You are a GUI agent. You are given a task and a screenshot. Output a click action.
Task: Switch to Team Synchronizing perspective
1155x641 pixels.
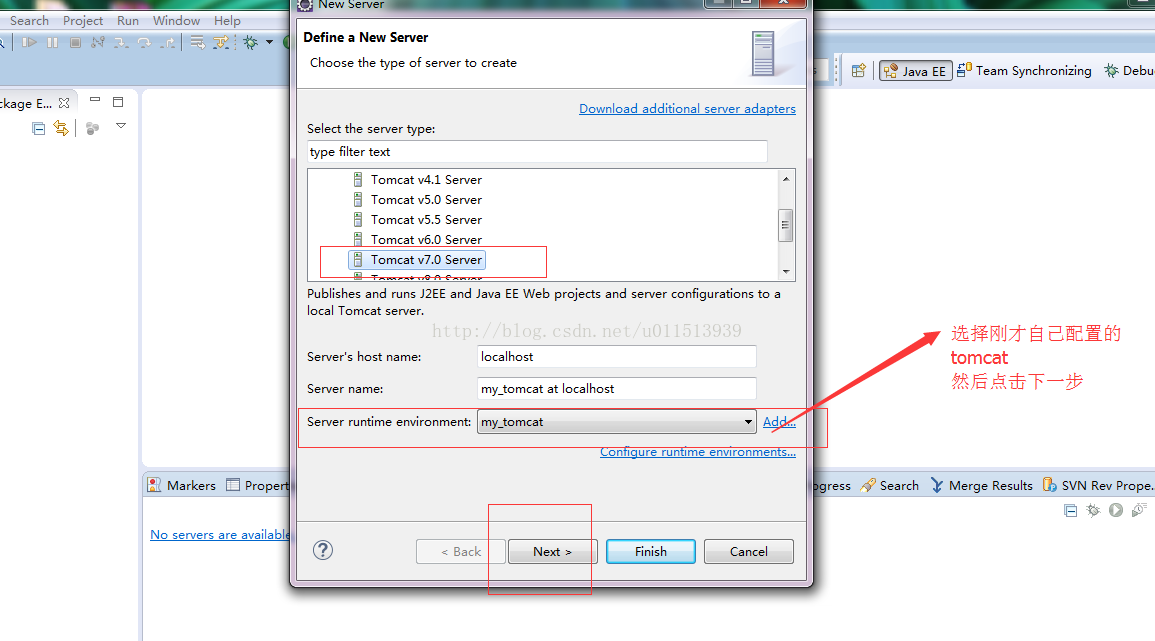pos(1025,71)
